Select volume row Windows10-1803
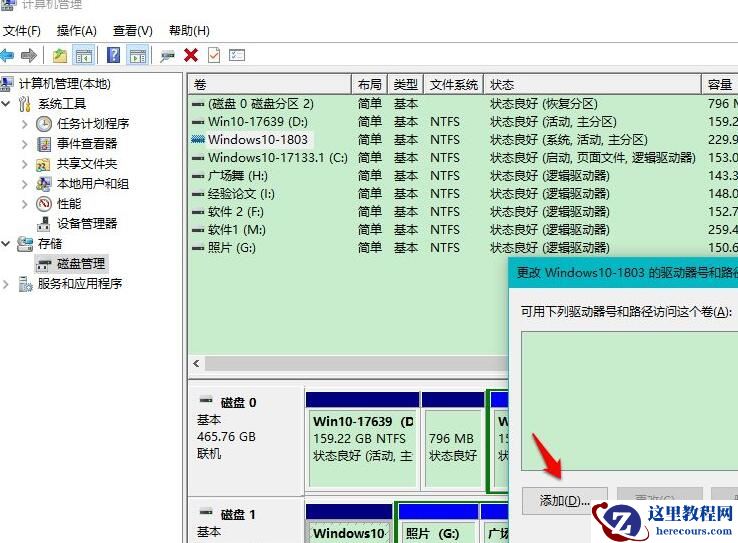The height and width of the screenshot is (543, 738). (x=464, y=140)
